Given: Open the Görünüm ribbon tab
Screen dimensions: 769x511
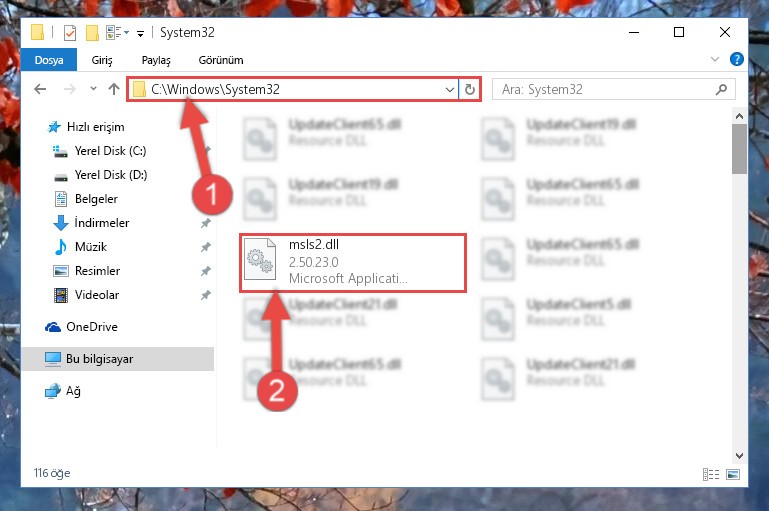Looking at the screenshot, I should tap(221, 60).
